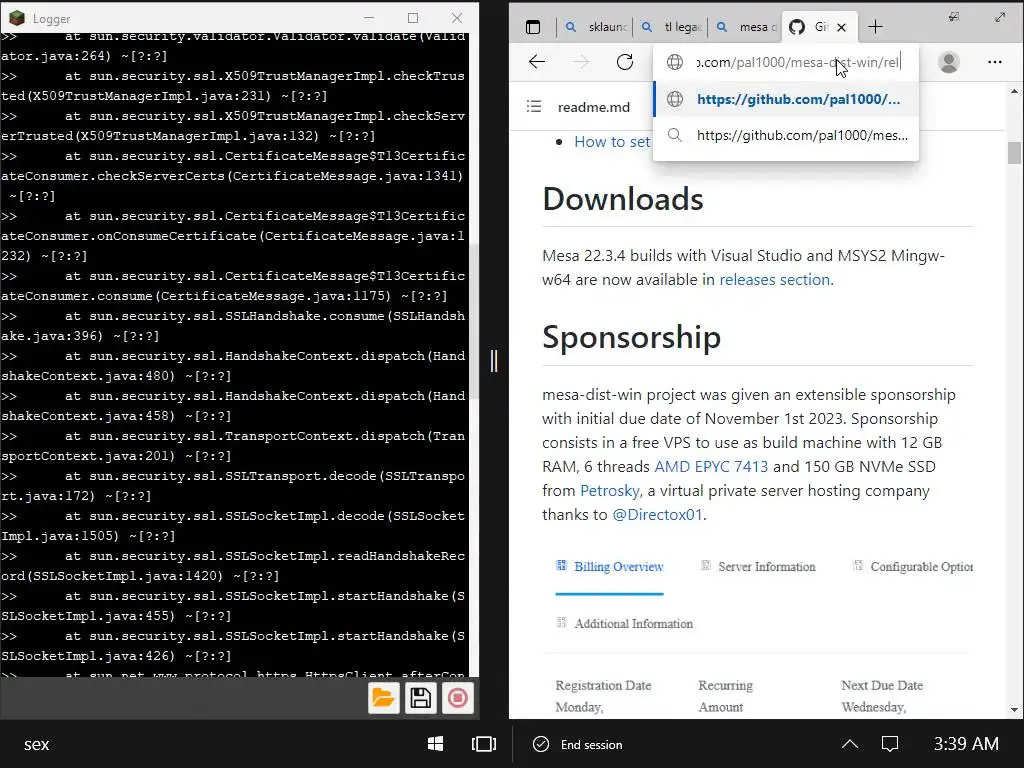Image resolution: width=1024 pixels, height=768 pixels.
Task: Open Configurable Options tab
Action: coord(913,567)
